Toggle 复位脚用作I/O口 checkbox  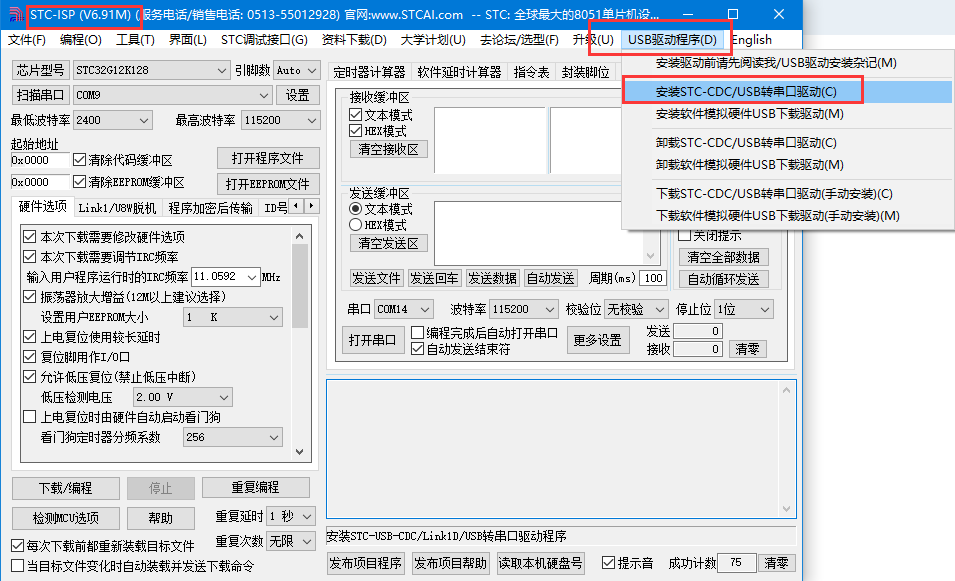point(29,357)
